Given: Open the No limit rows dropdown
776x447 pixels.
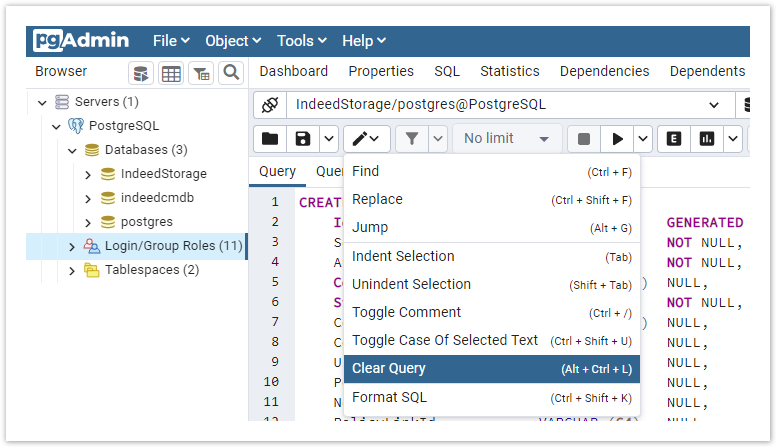Looking at the screenshot, I should [x=506, y=139].
